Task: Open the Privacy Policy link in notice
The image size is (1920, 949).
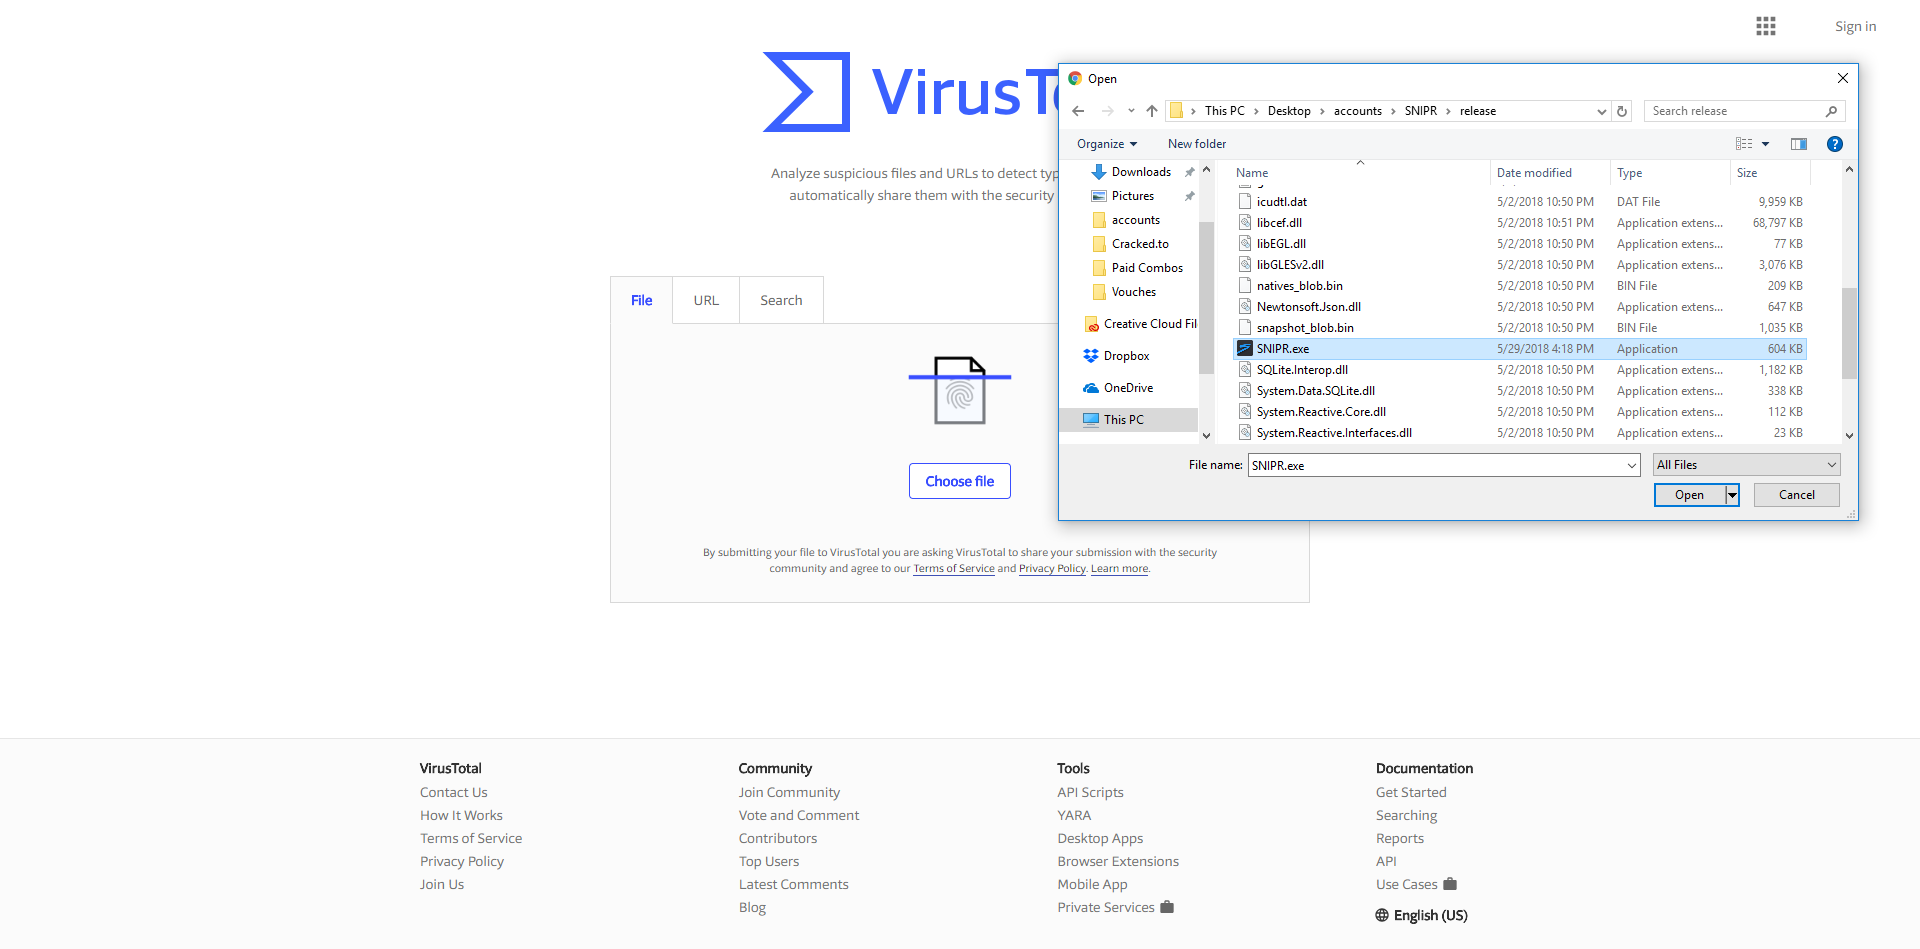Action: [1052, 569]
